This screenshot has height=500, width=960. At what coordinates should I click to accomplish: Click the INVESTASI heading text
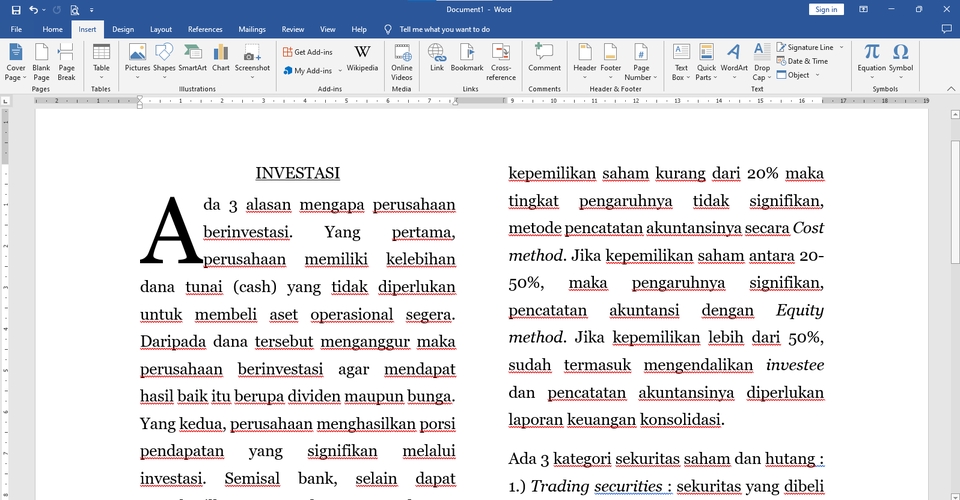point(298,173)
